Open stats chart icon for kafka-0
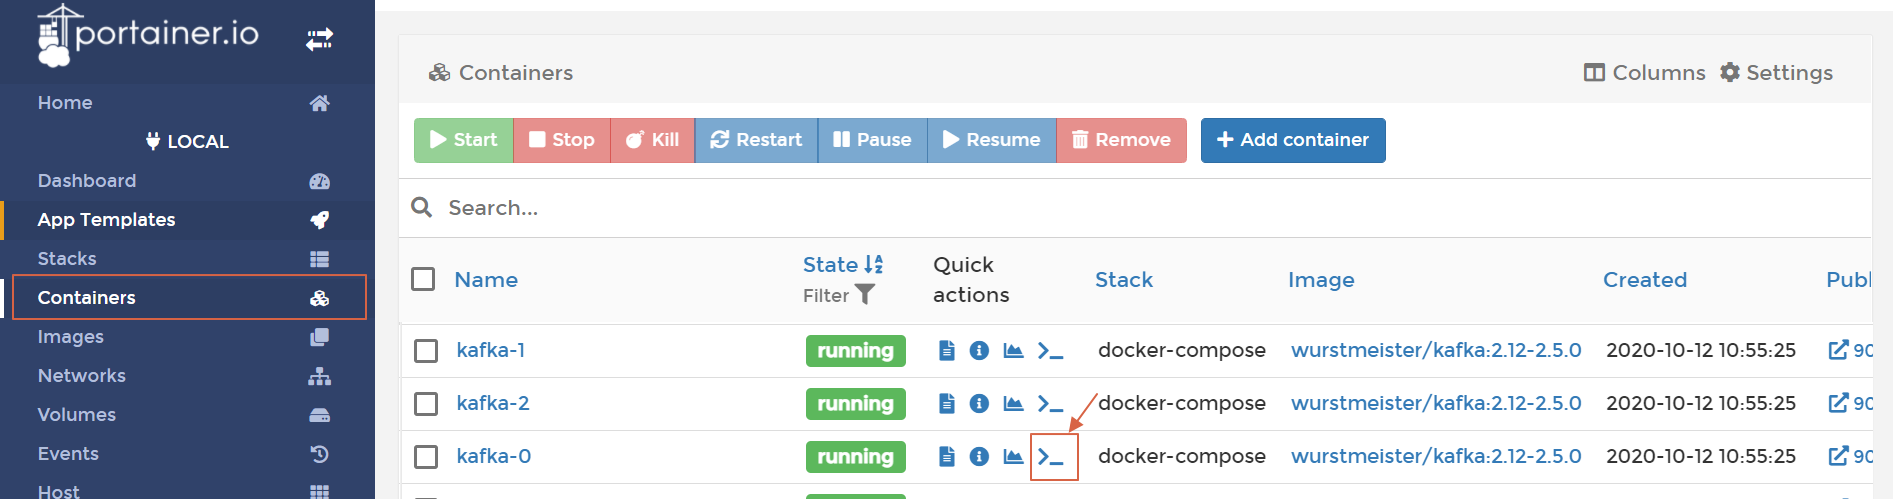1893x499 pixels. tap(1013, 457)
